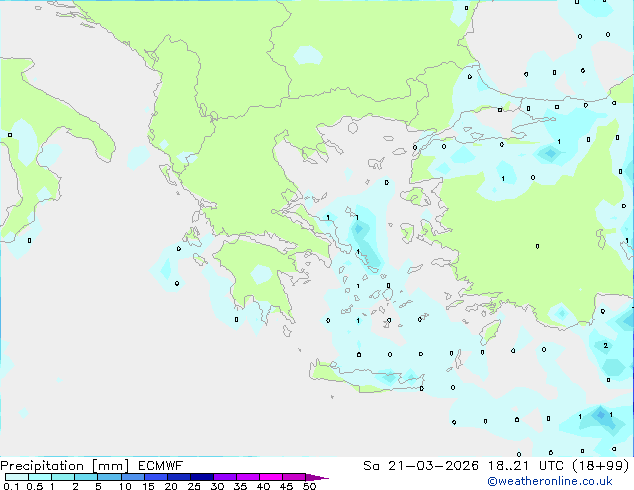Click the '(18+99)' forecast offset text

tap(601, 466)
